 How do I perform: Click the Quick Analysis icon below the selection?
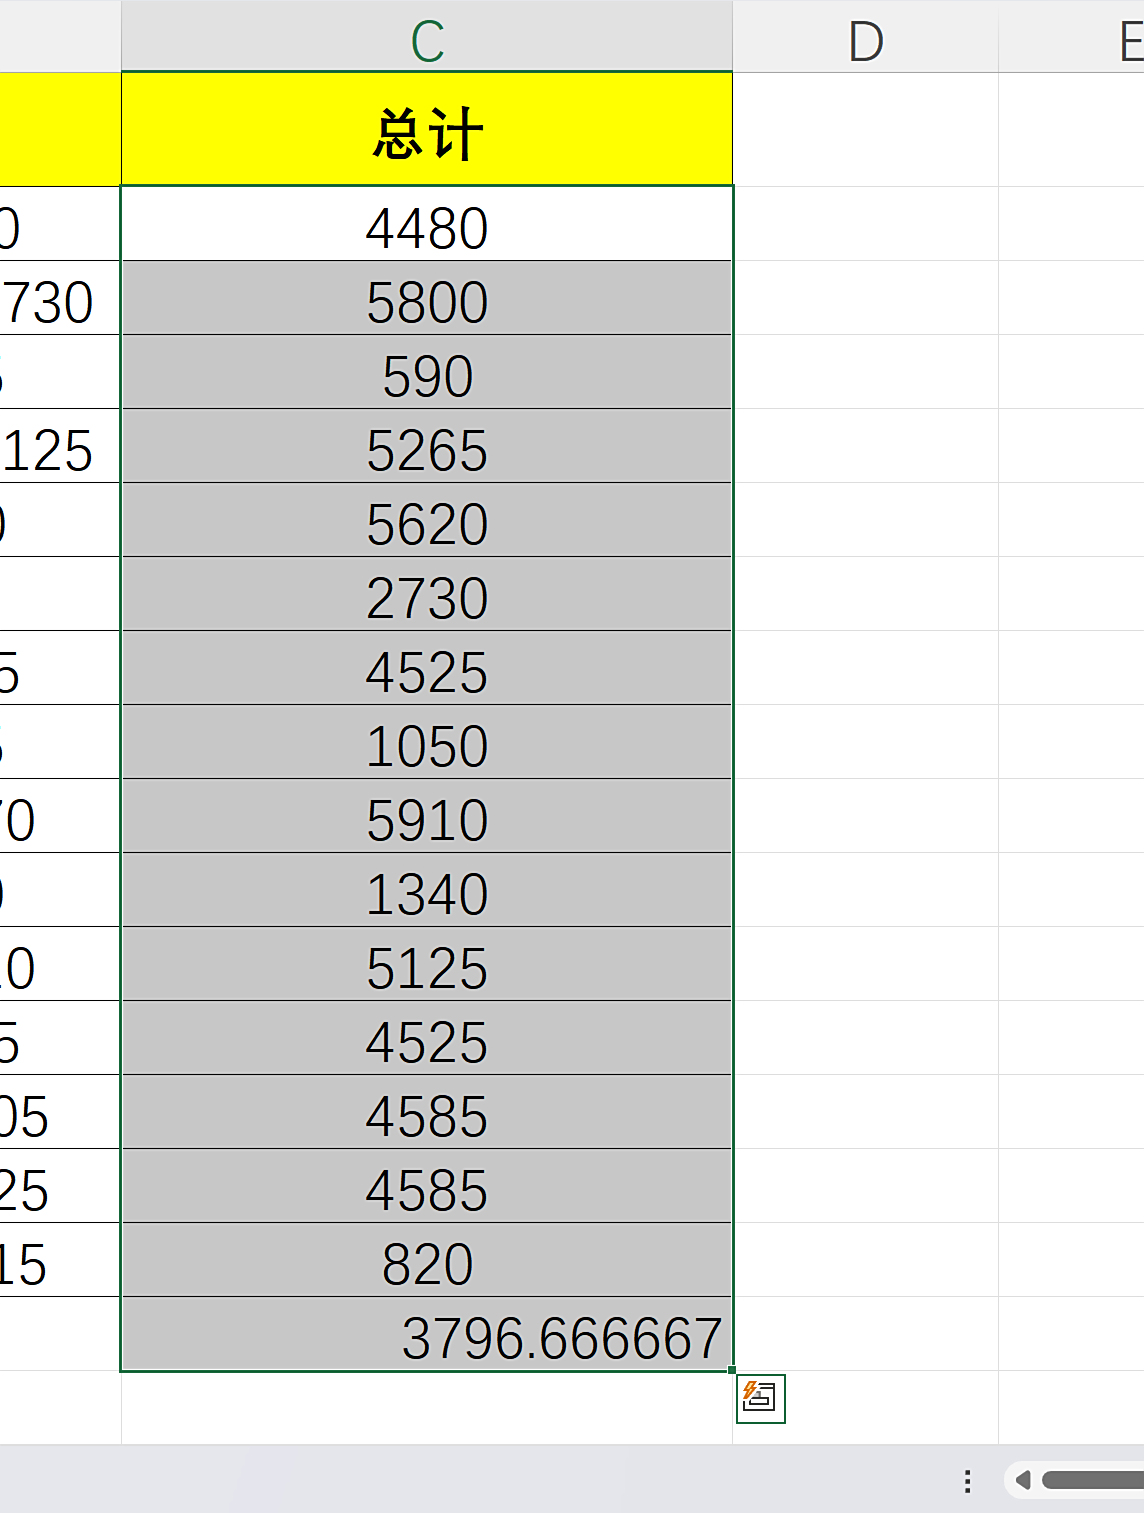[761, 1398]
